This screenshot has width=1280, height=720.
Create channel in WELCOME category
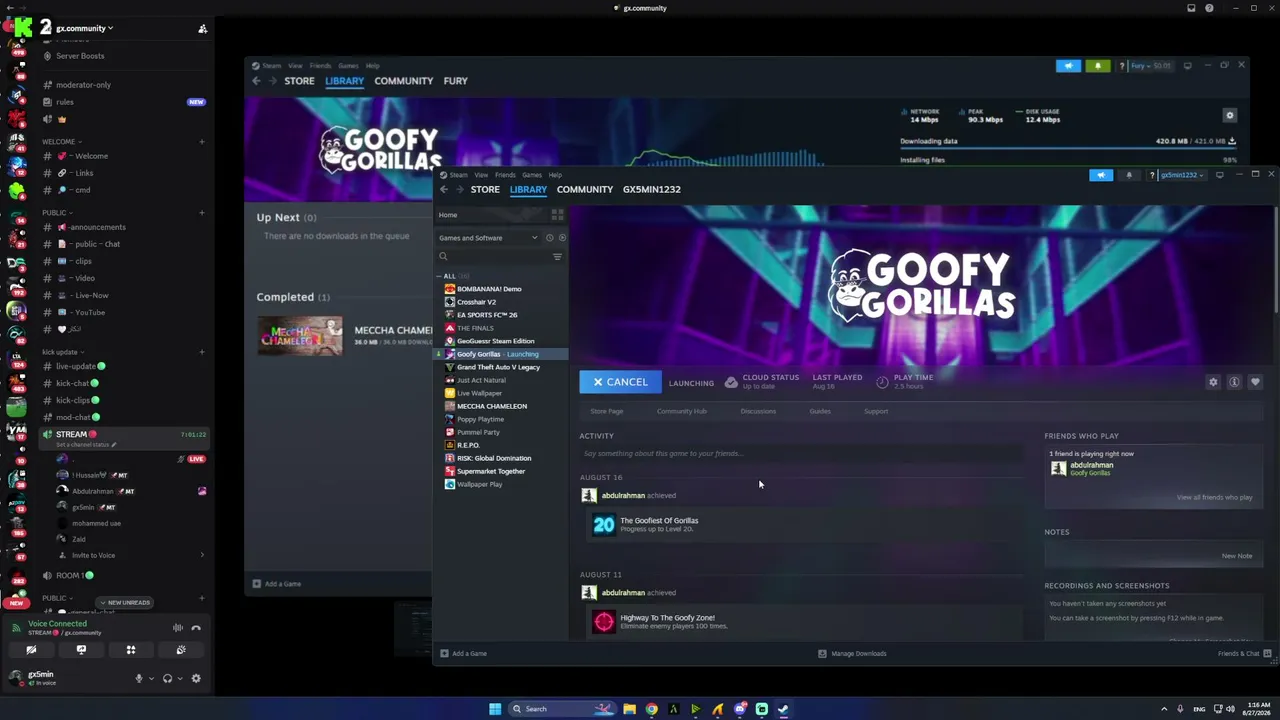tap(202, 142)
